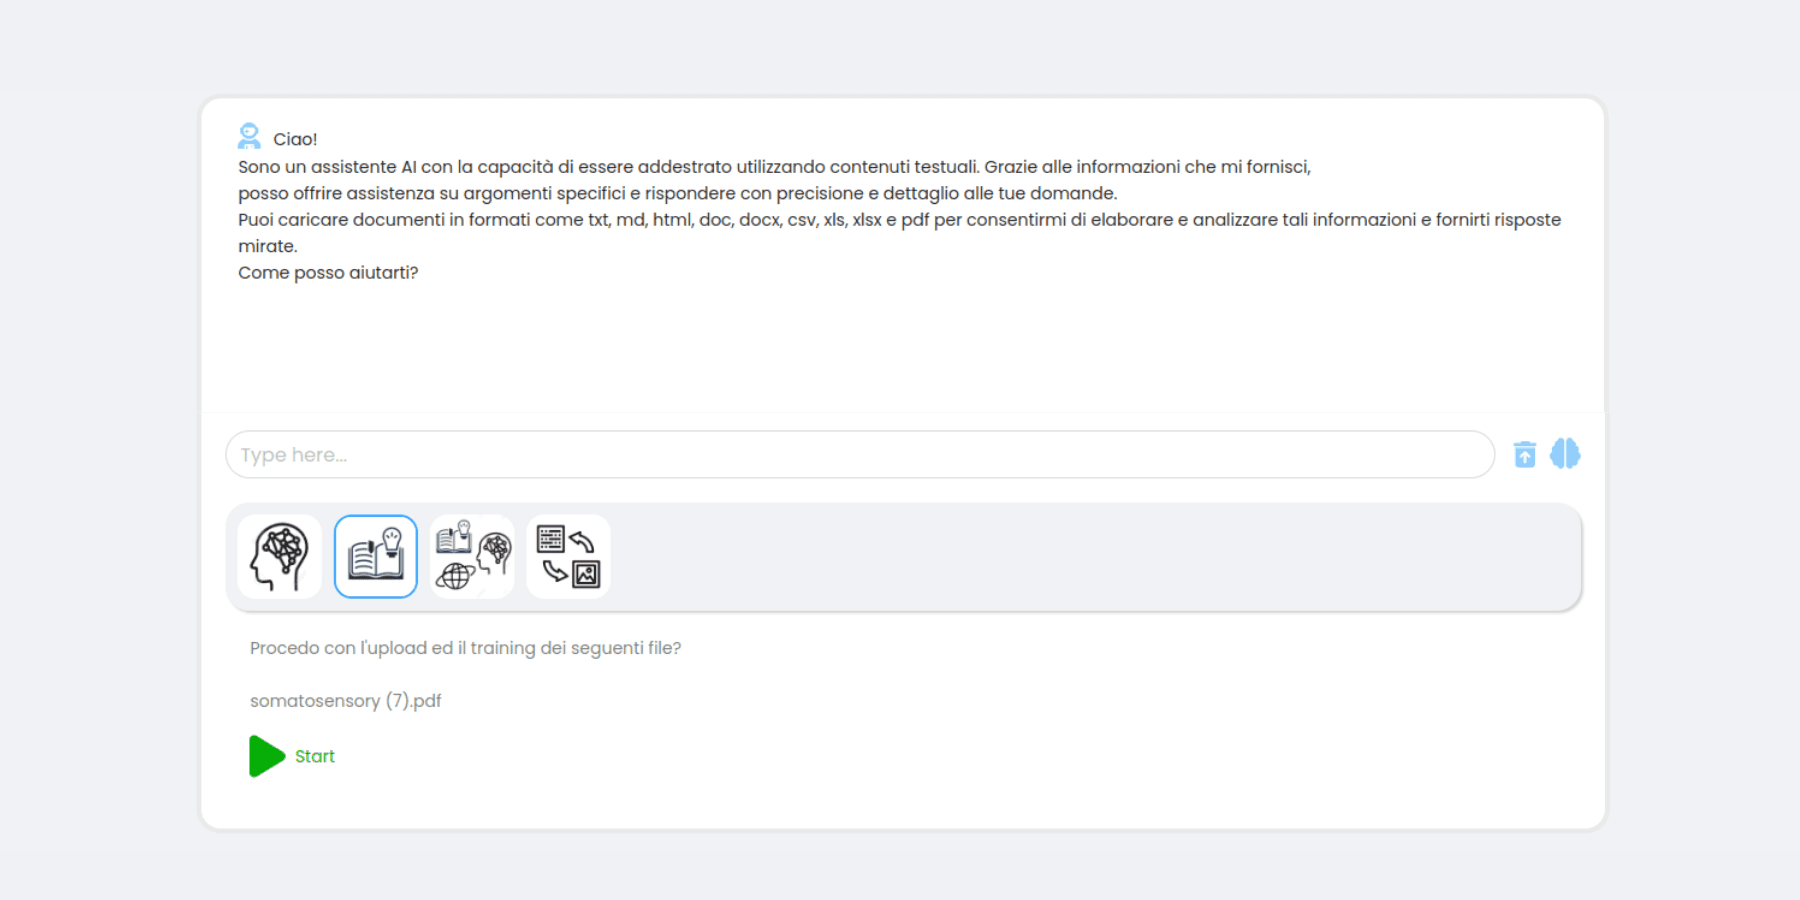Click the word 'mirate.' in the message

tap(268, 246)
